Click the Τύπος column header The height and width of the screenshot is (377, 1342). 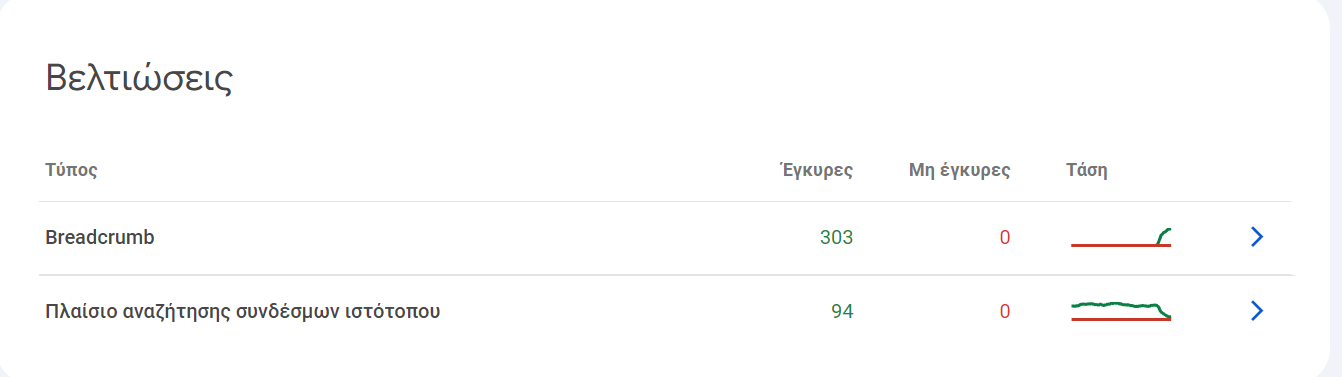(71, 170)
